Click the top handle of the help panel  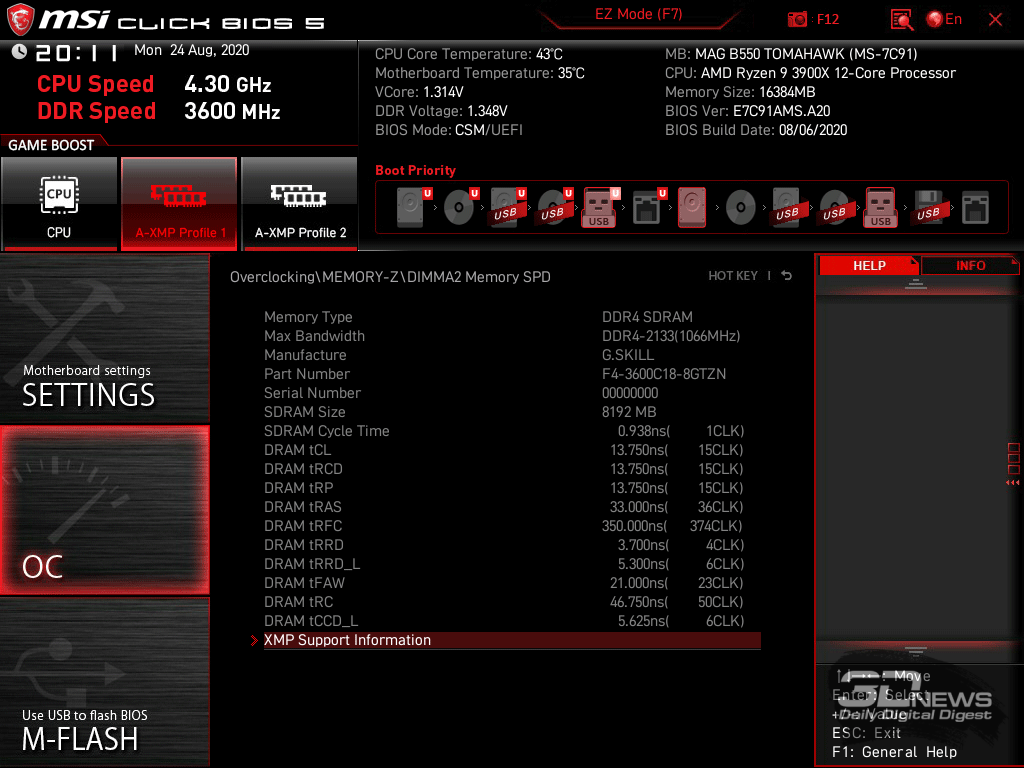coord(916,283)
